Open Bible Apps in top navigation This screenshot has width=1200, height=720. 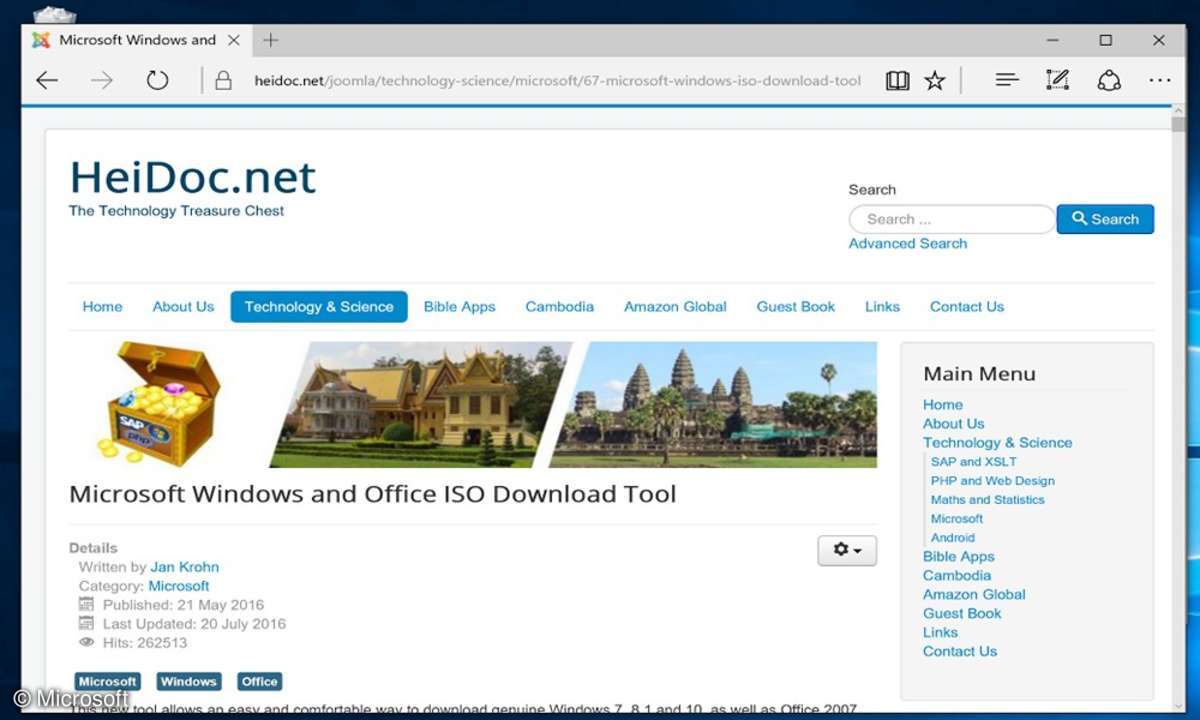tap(459, 307)
